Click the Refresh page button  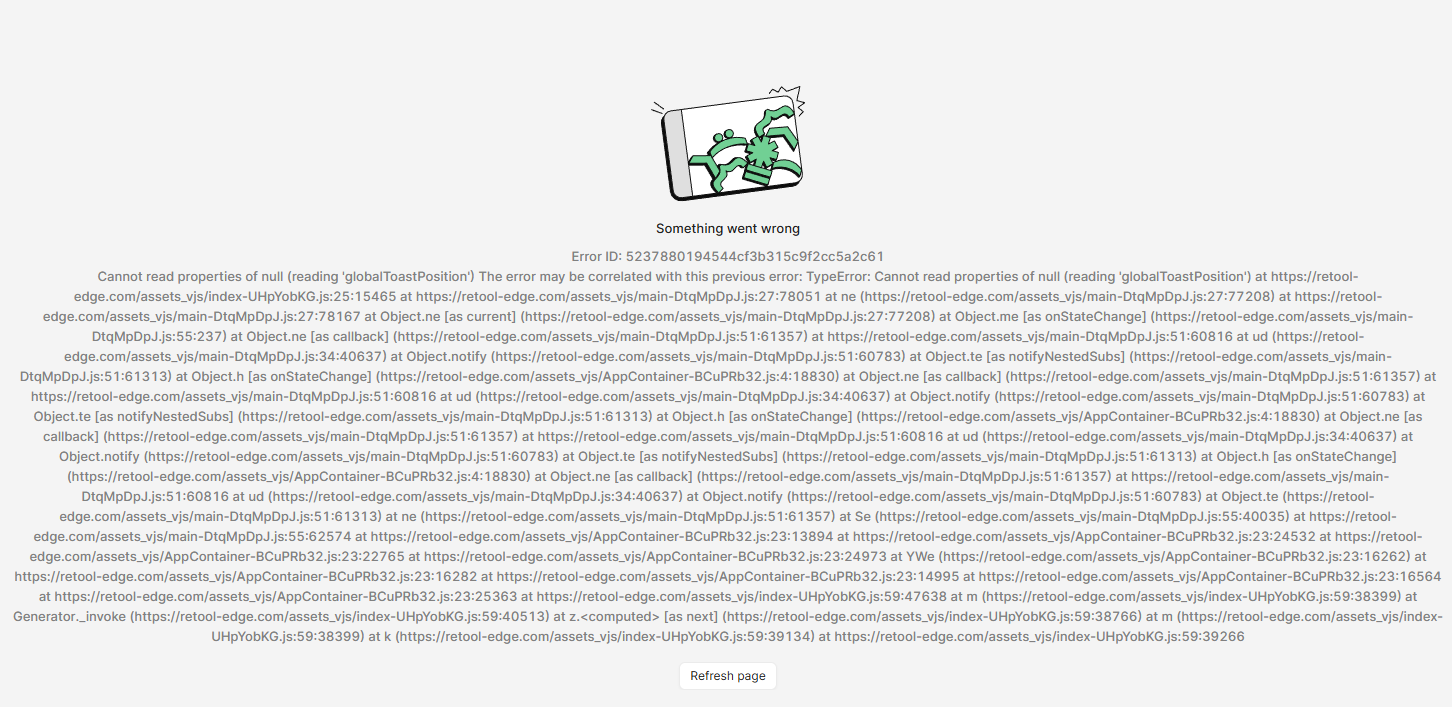click(728, 676)
